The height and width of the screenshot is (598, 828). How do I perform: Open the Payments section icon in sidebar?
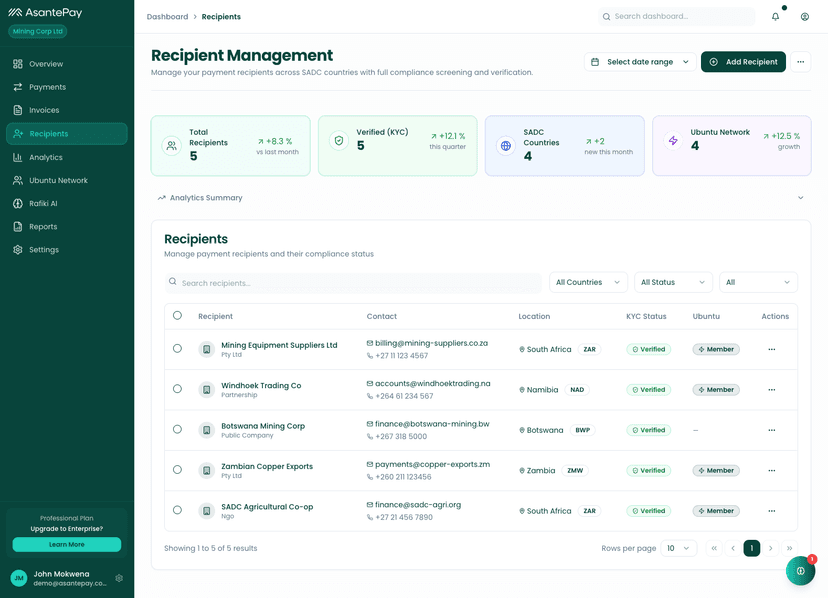pyautogui.click(x=17, y=87)
